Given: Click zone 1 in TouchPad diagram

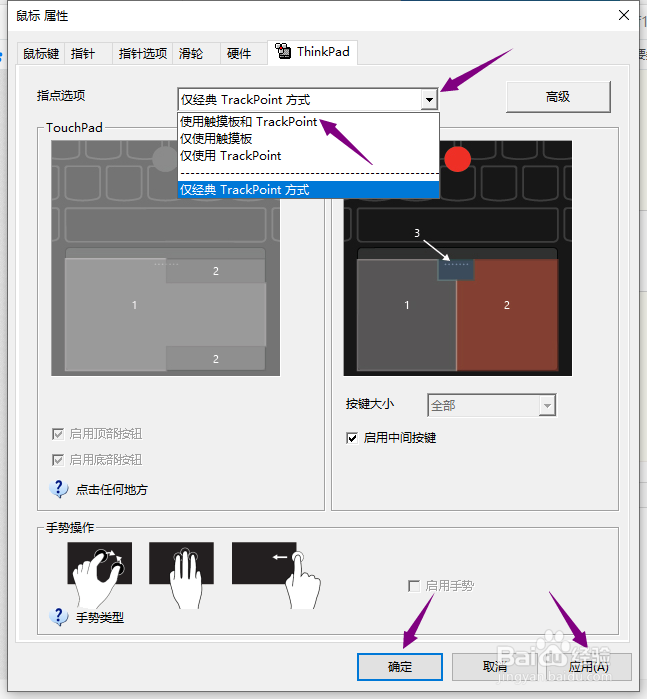Looking at the screenshot, I should tap(134, 314).
